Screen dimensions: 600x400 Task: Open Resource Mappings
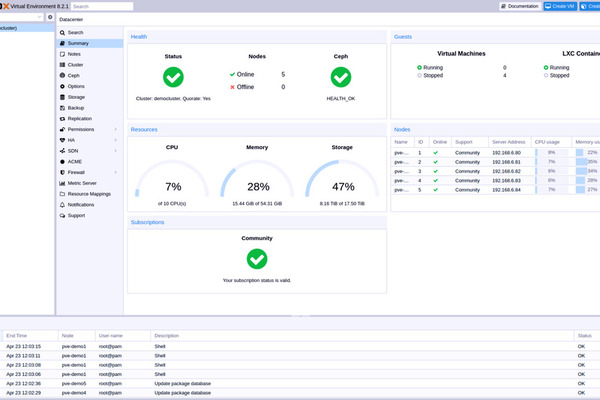[x=90, y=194]
